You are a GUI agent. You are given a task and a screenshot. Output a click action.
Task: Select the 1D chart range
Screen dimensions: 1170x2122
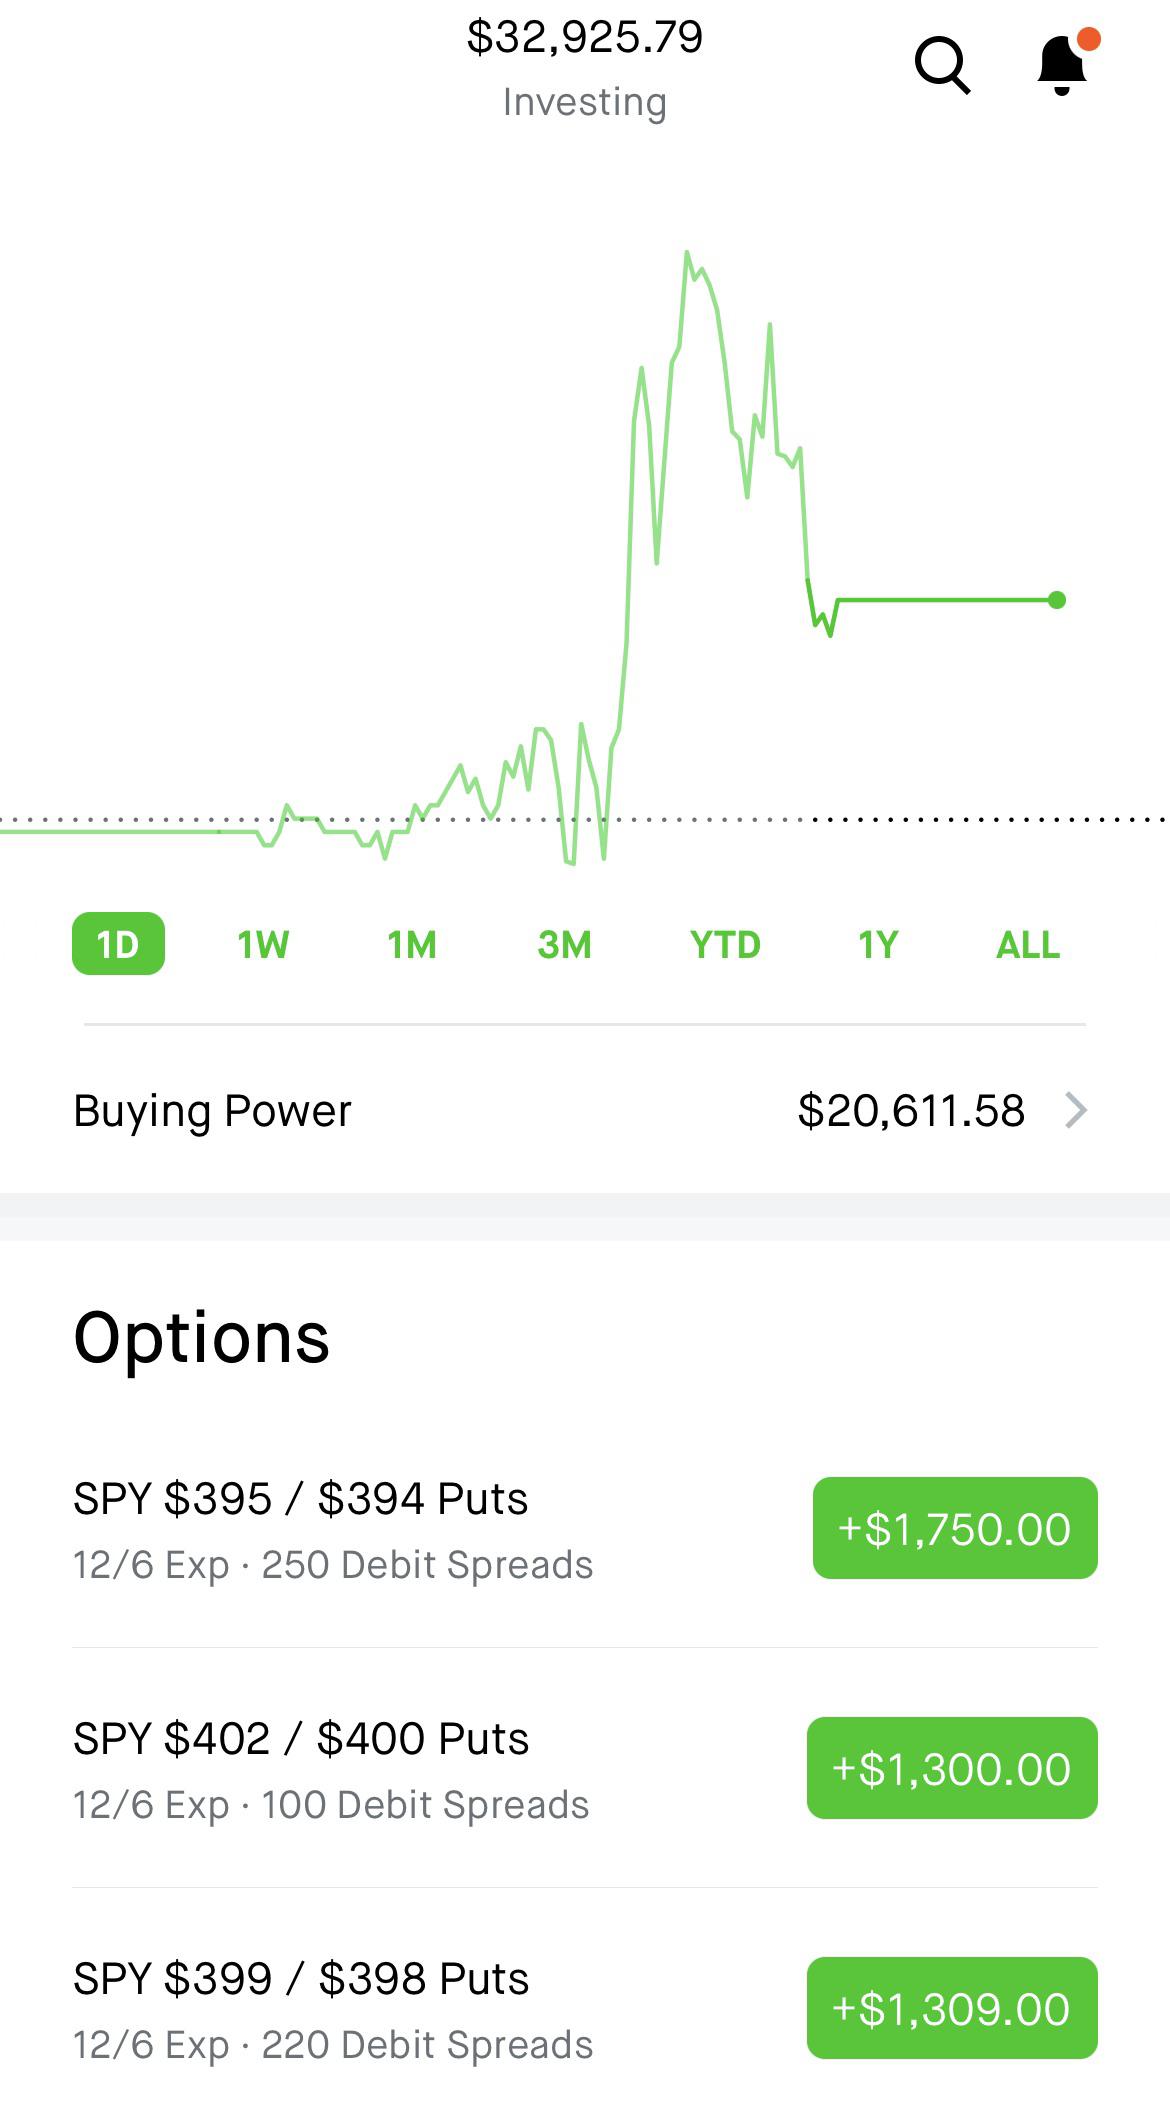(x=118, y=944)
